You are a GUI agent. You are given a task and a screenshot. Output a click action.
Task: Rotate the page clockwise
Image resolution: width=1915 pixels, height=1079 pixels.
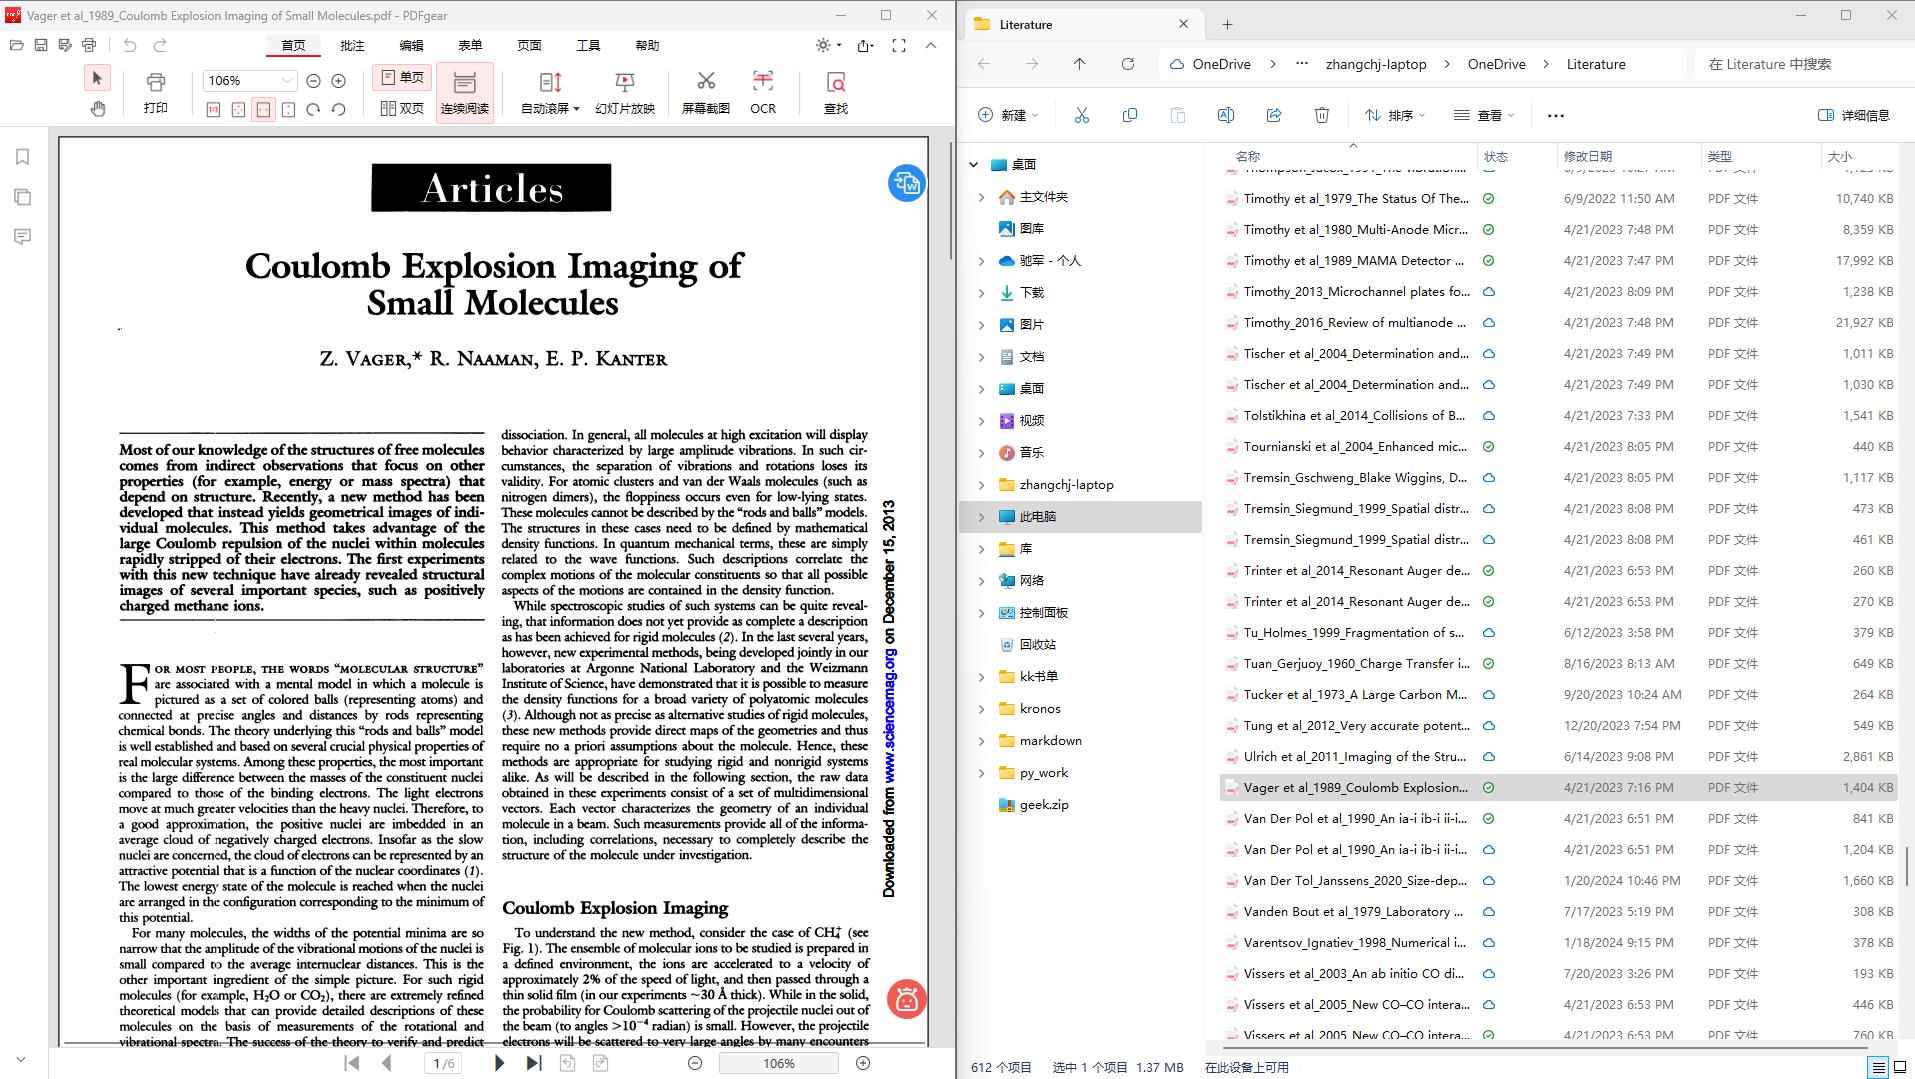pyautogui.click(x=313, y=110)
